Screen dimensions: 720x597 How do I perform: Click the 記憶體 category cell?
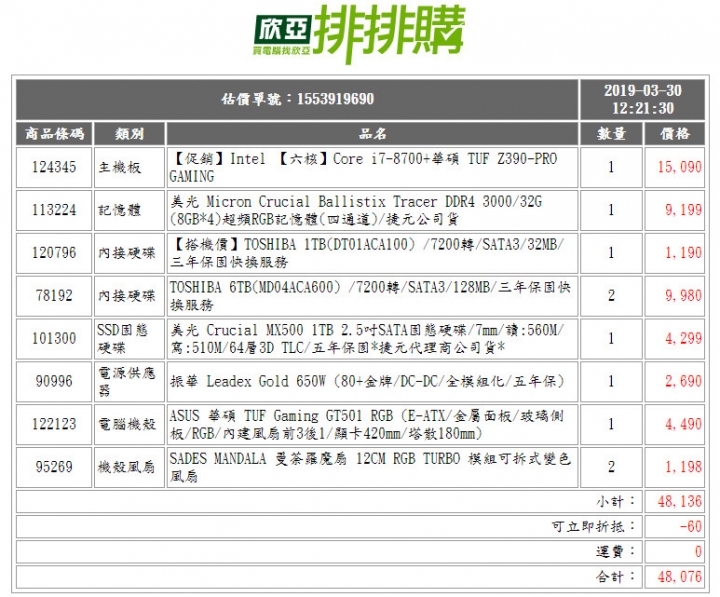tap(129, 210)
